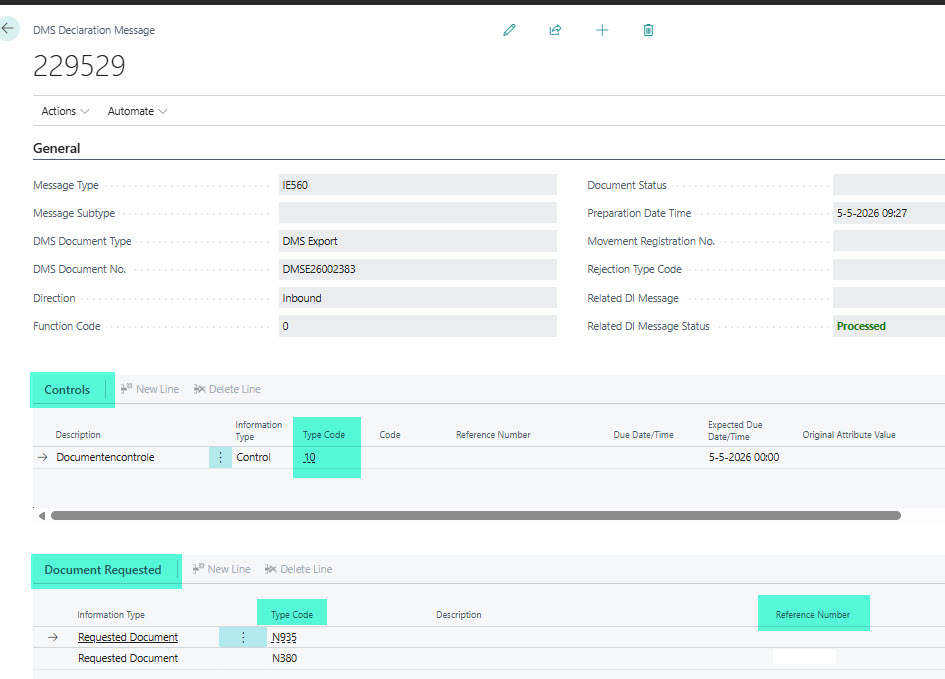Expand the Automate menu
Screen dimensions: 945x679
(x=137, y=111)
